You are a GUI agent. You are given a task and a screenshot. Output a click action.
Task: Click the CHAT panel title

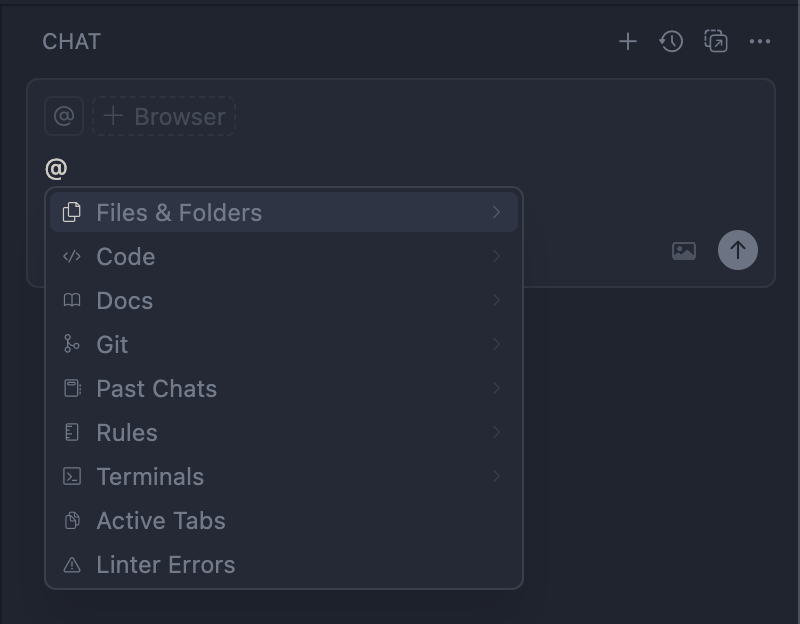coord(71,41)
